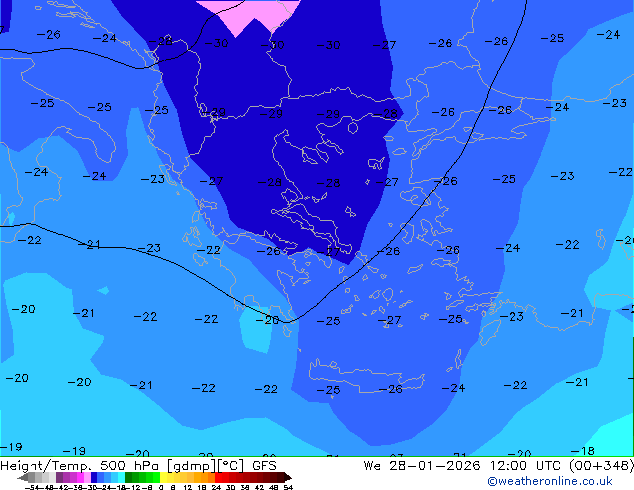
Task: Click the "[gdmp]" unit label
Action: point(192,466)
